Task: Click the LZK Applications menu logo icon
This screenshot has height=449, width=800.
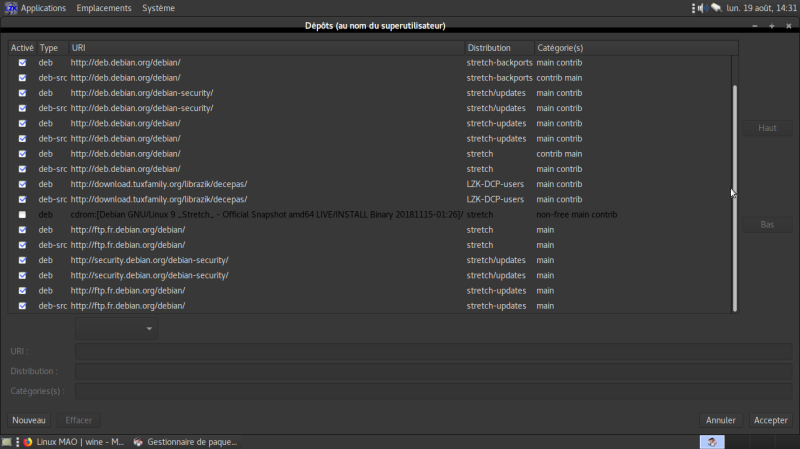Action: [11, 8]
